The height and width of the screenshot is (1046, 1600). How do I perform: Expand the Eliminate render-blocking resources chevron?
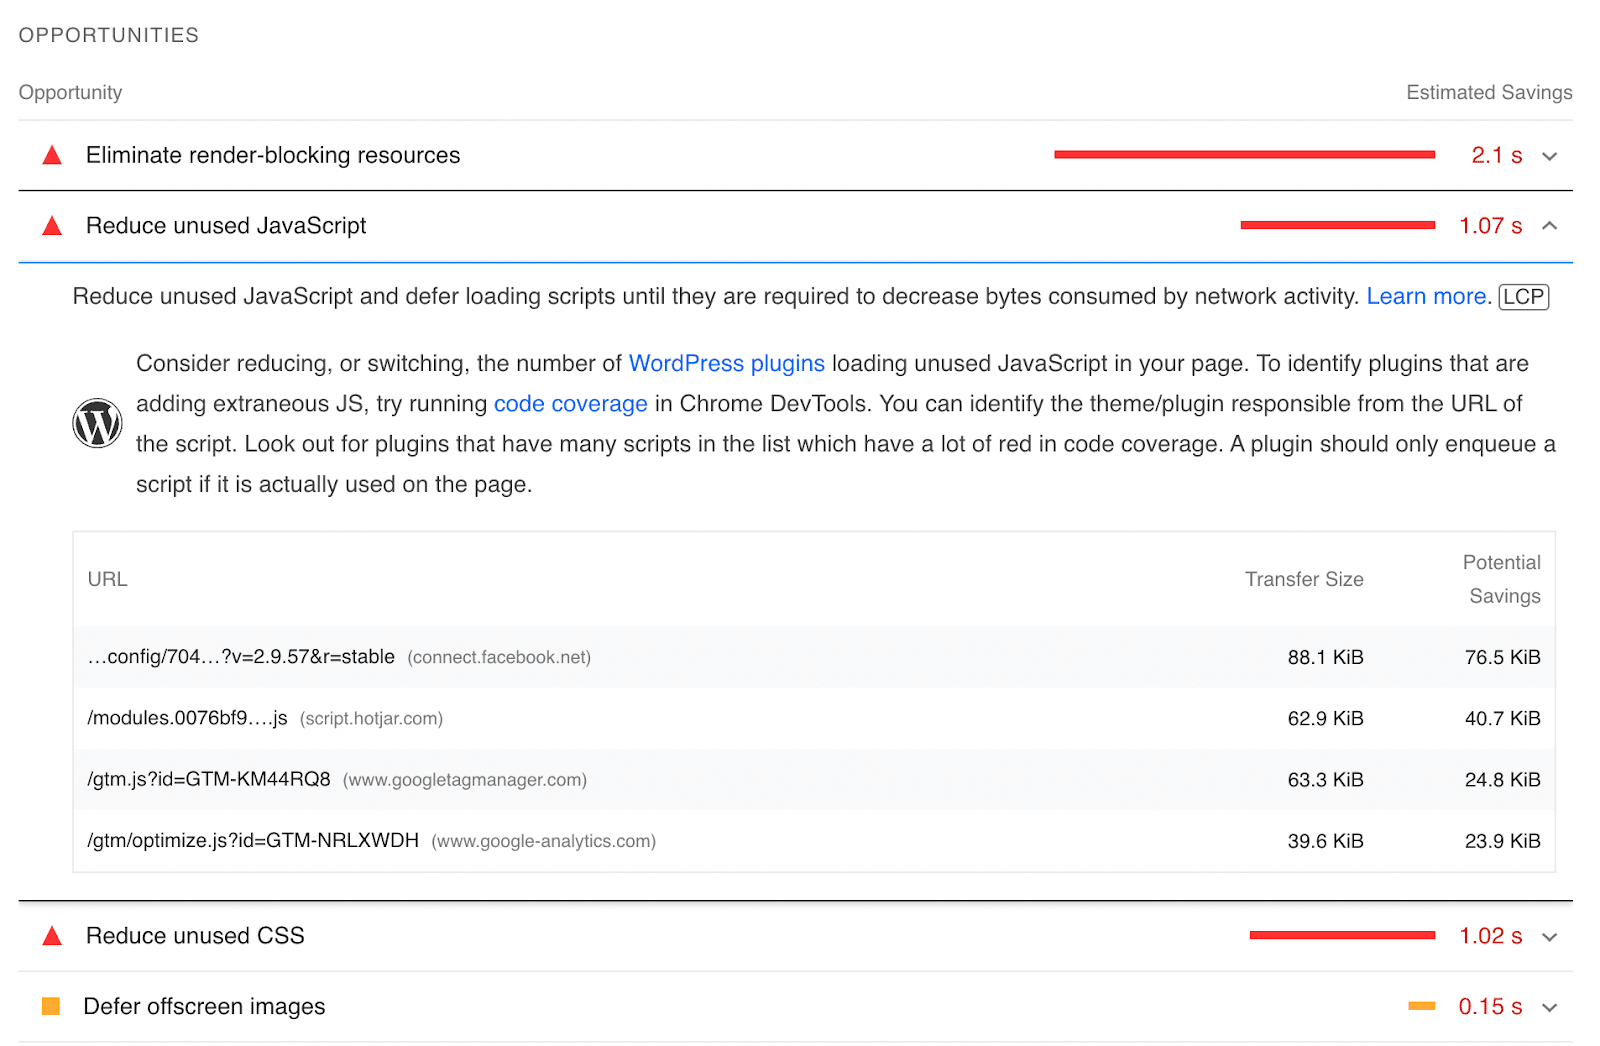point(1550,156)
